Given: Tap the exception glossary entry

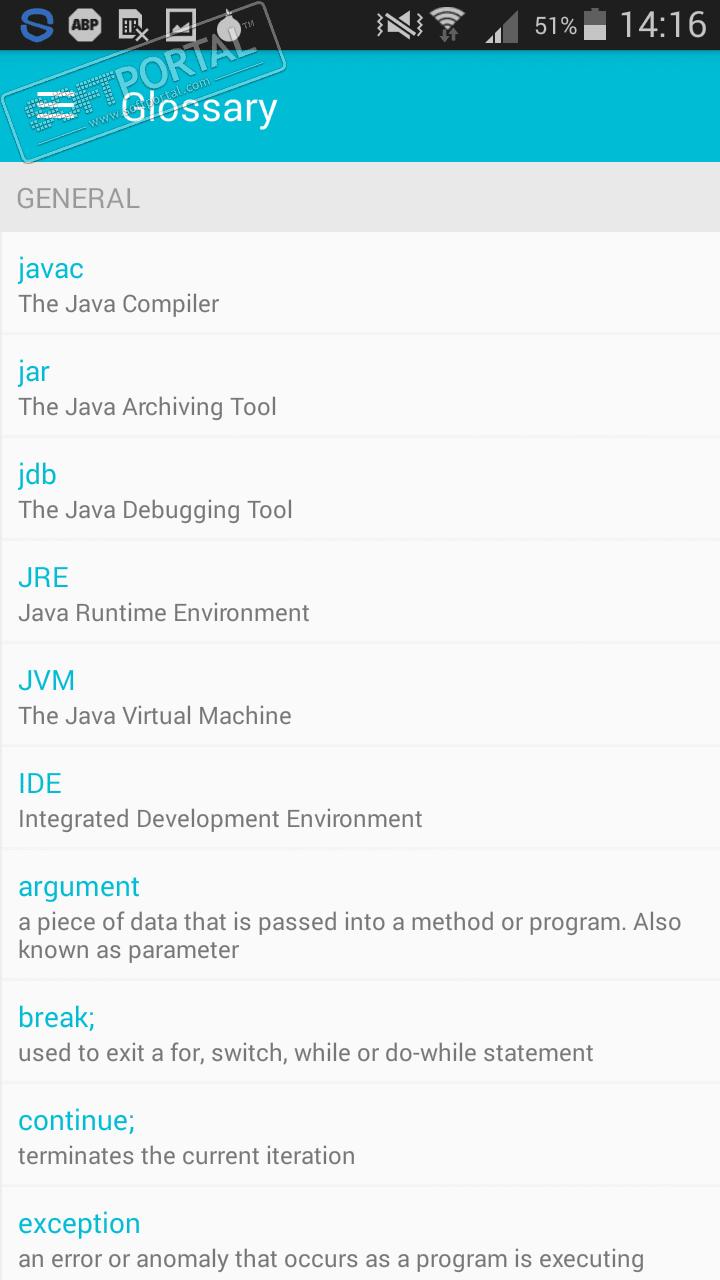Looking at the screenshot, I should click(360, 1238).
